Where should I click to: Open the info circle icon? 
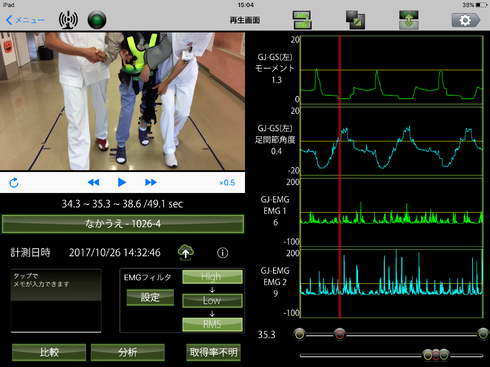tap(223, 253)
